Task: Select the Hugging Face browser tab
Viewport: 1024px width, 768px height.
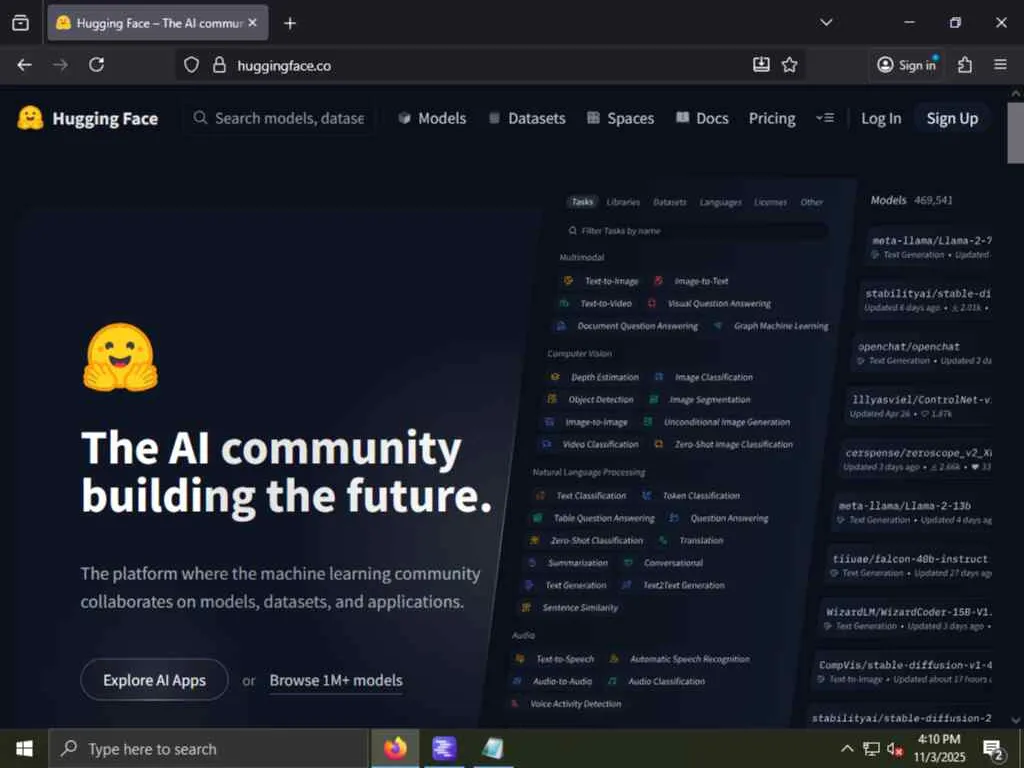Action: 157,23
